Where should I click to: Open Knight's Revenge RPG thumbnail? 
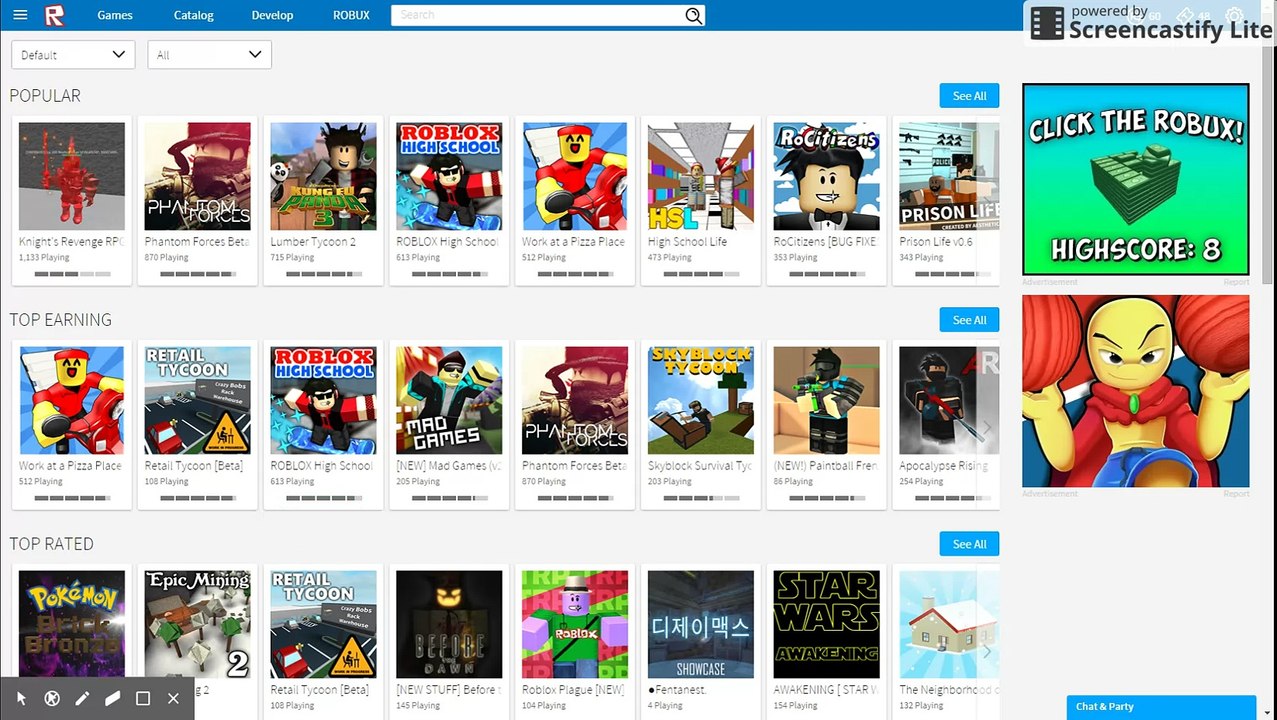[x=72, y=176]
